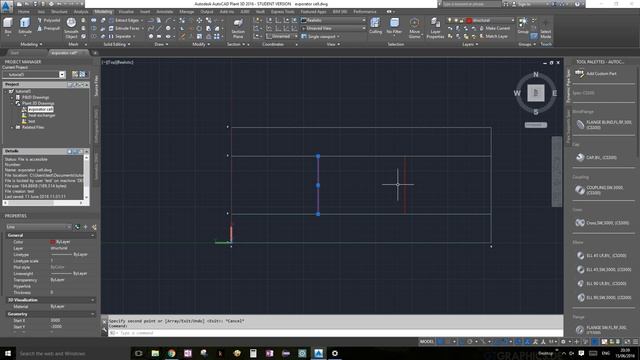Select P&ID Drawings in project tree
The width and height of the screenshot is (640, 360).
click(x=35, y=98)
